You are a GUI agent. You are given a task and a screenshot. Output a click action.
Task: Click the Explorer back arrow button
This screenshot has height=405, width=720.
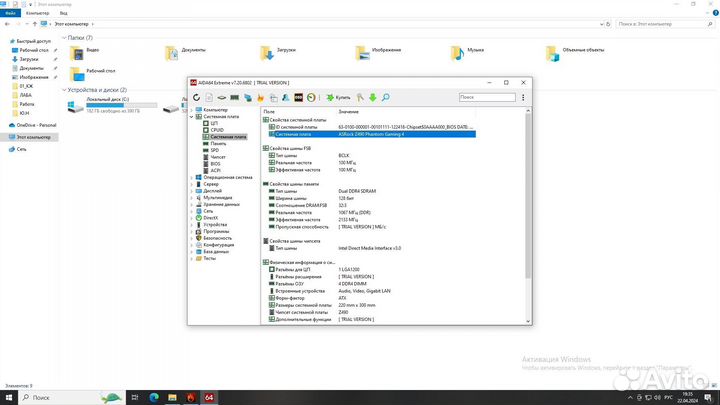tap(7, 24)
